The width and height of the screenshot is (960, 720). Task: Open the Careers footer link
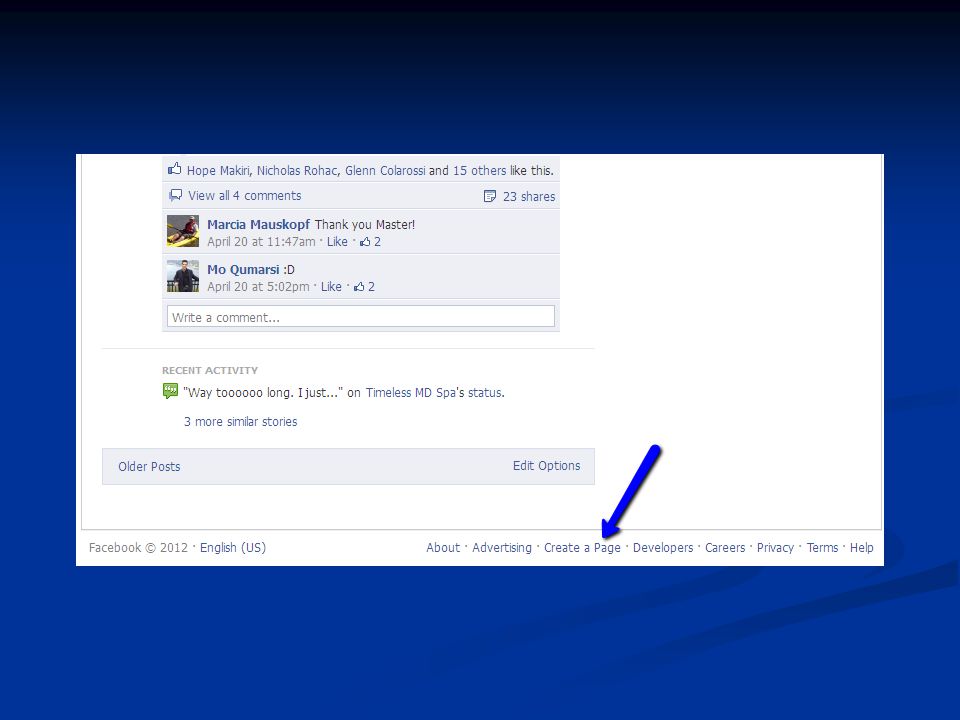coord(725,547)
